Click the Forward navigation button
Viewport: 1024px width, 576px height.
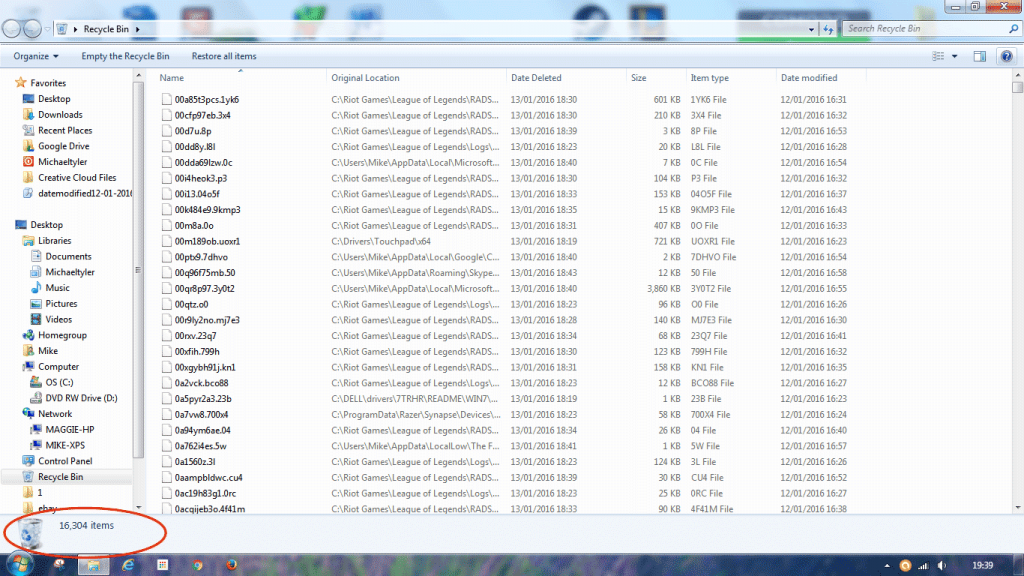(32, 29)
